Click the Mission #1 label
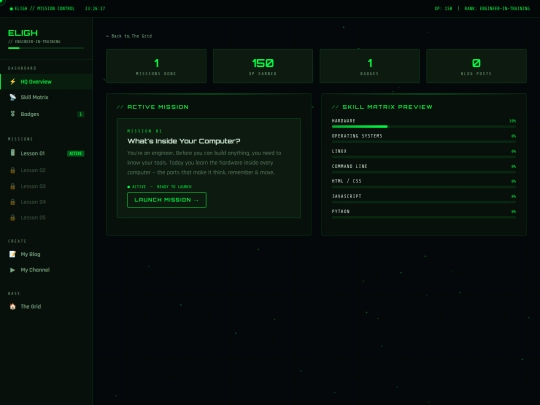 (x=144, y=131)
